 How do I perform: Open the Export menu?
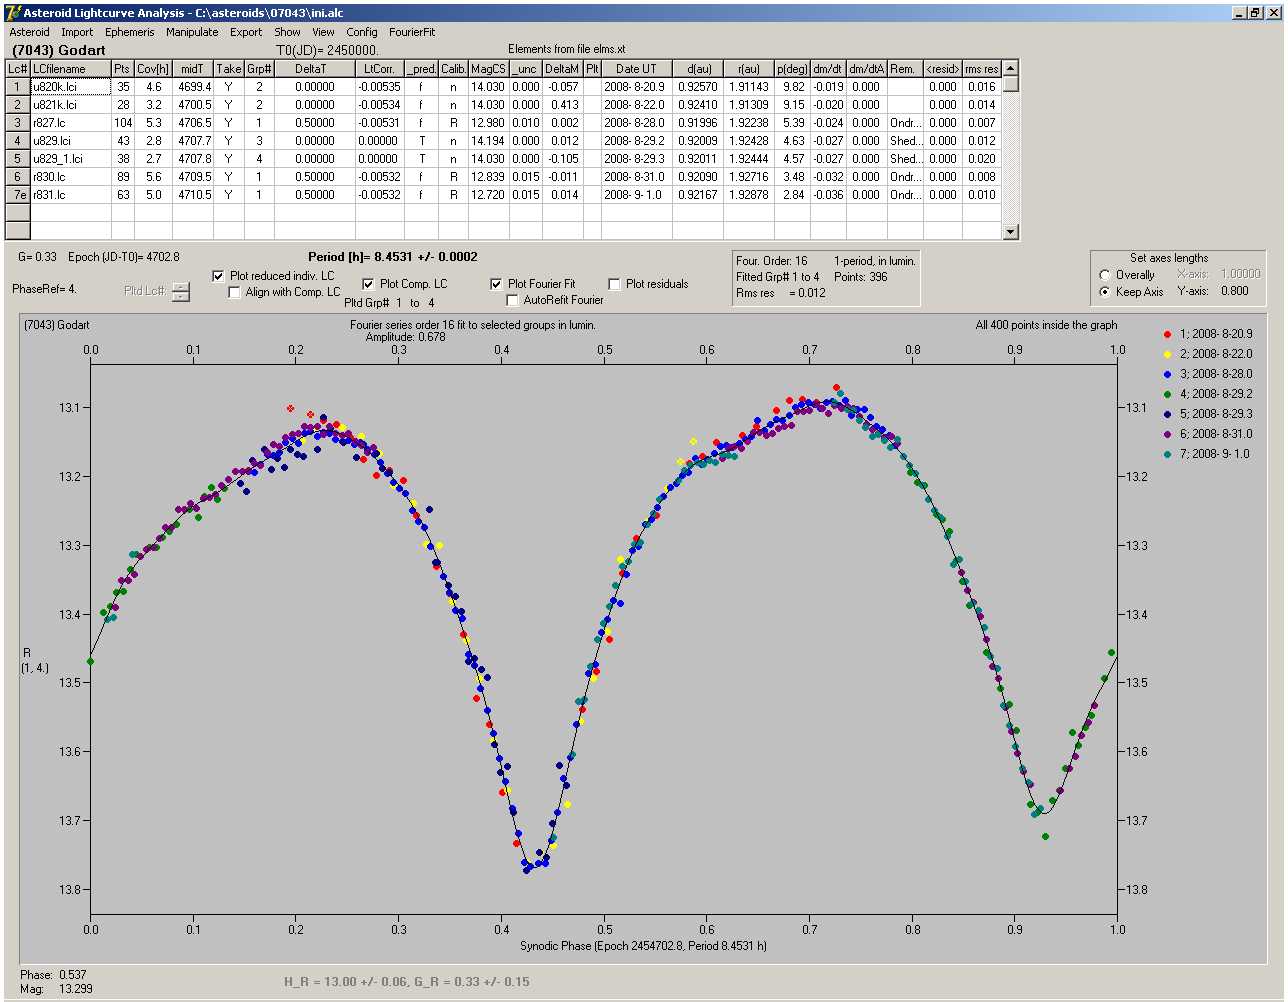246,32
